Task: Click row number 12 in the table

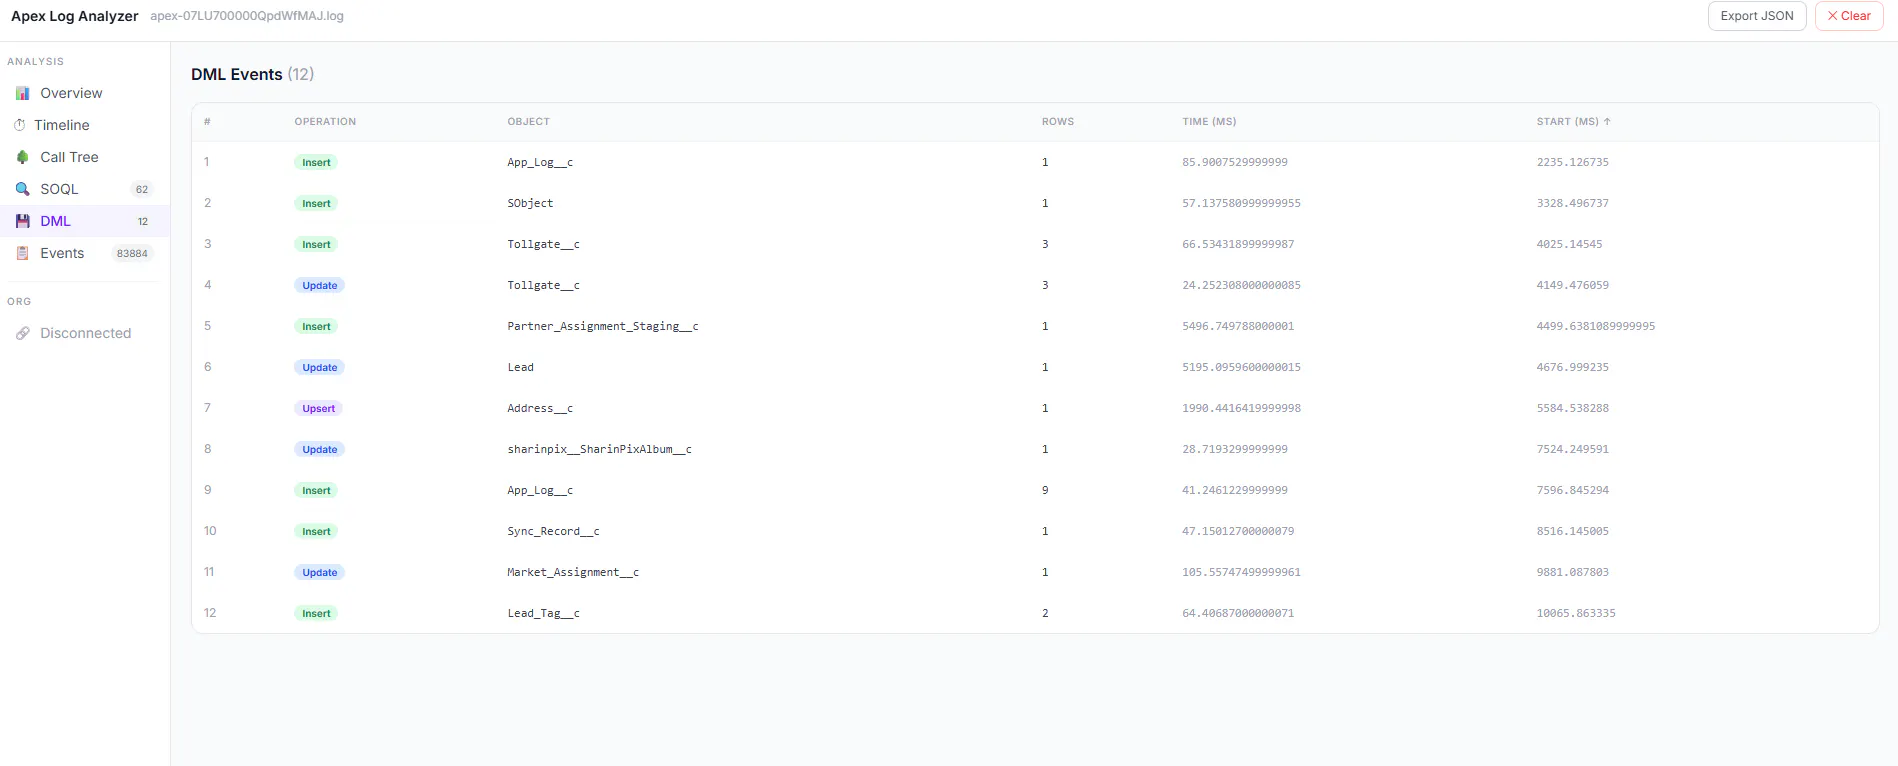Action: click(x=210, y=613)
